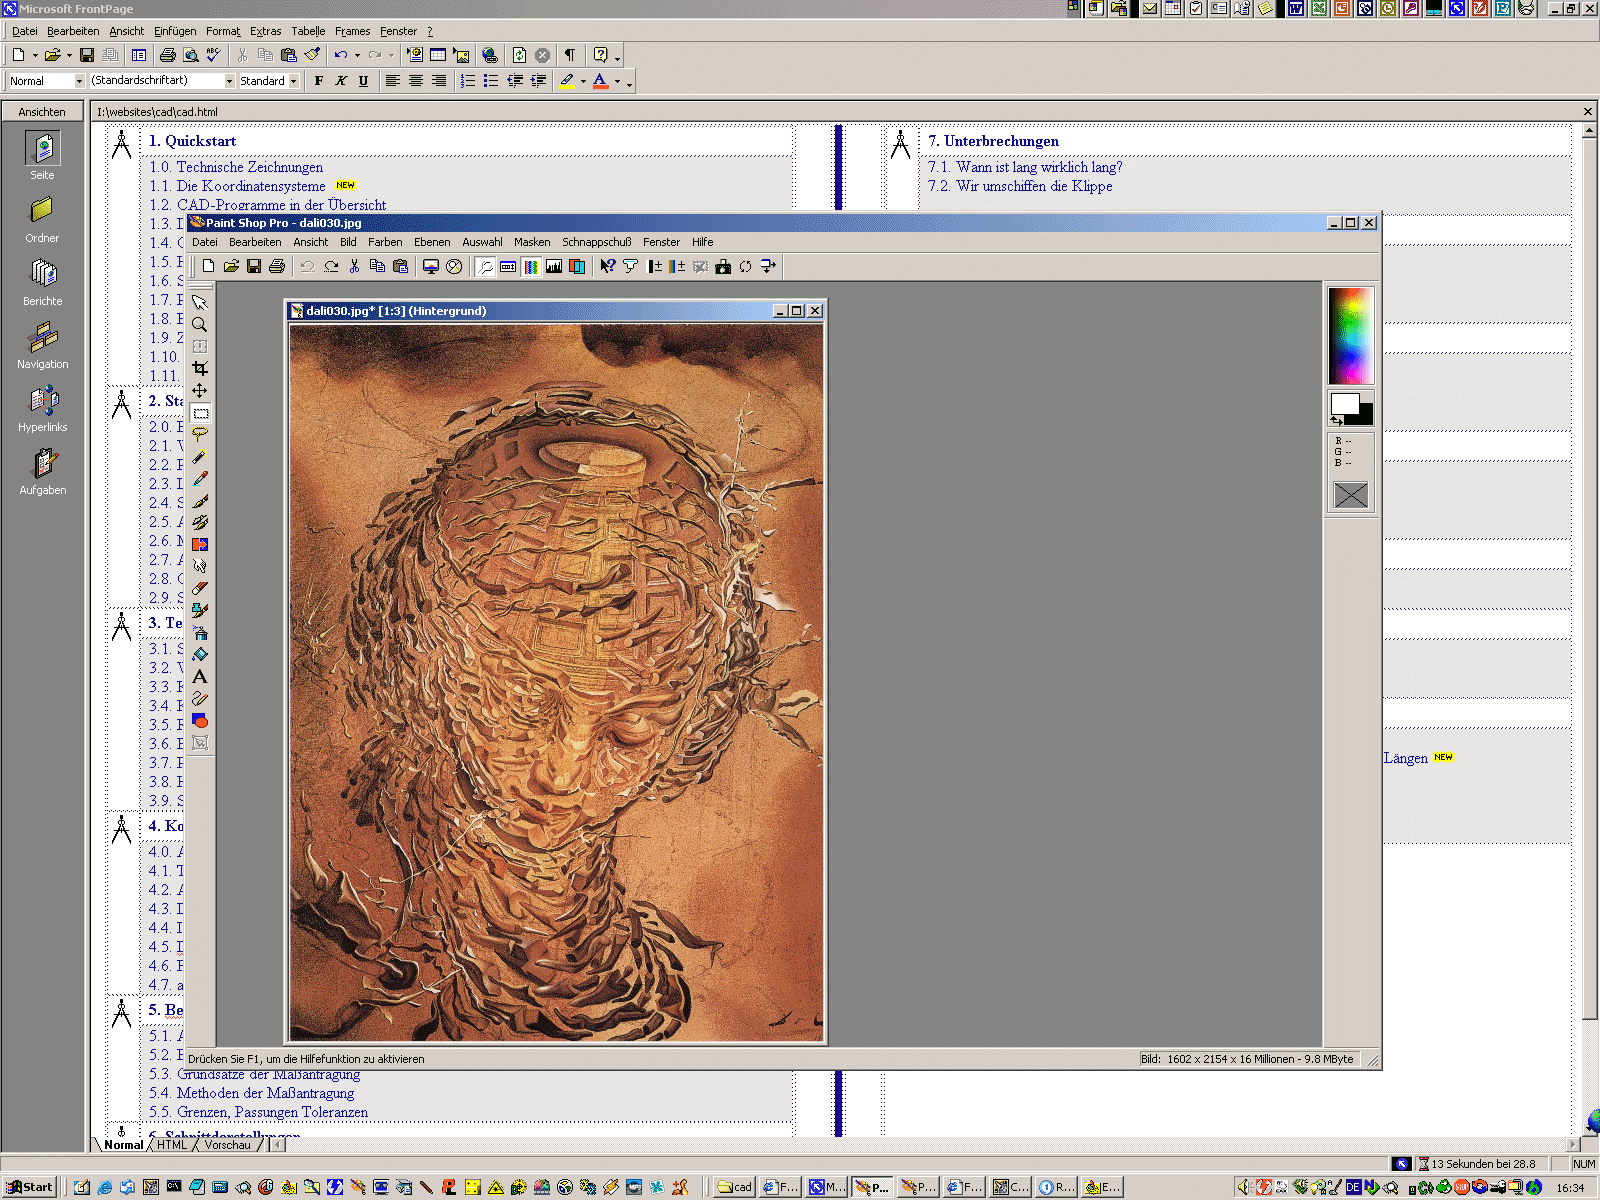This screenshot has width=1600, height=1200.
Task: Open the Standard font size dropdown
Action: tap(294, 81)
